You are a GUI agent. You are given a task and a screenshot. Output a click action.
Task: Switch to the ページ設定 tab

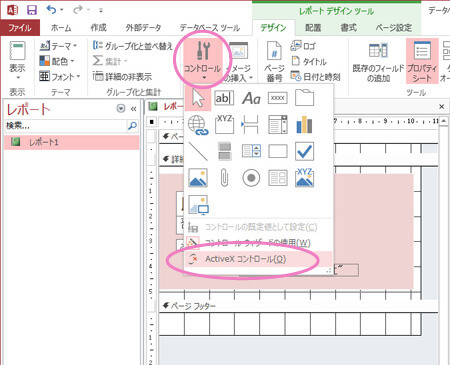coord(394,28)
